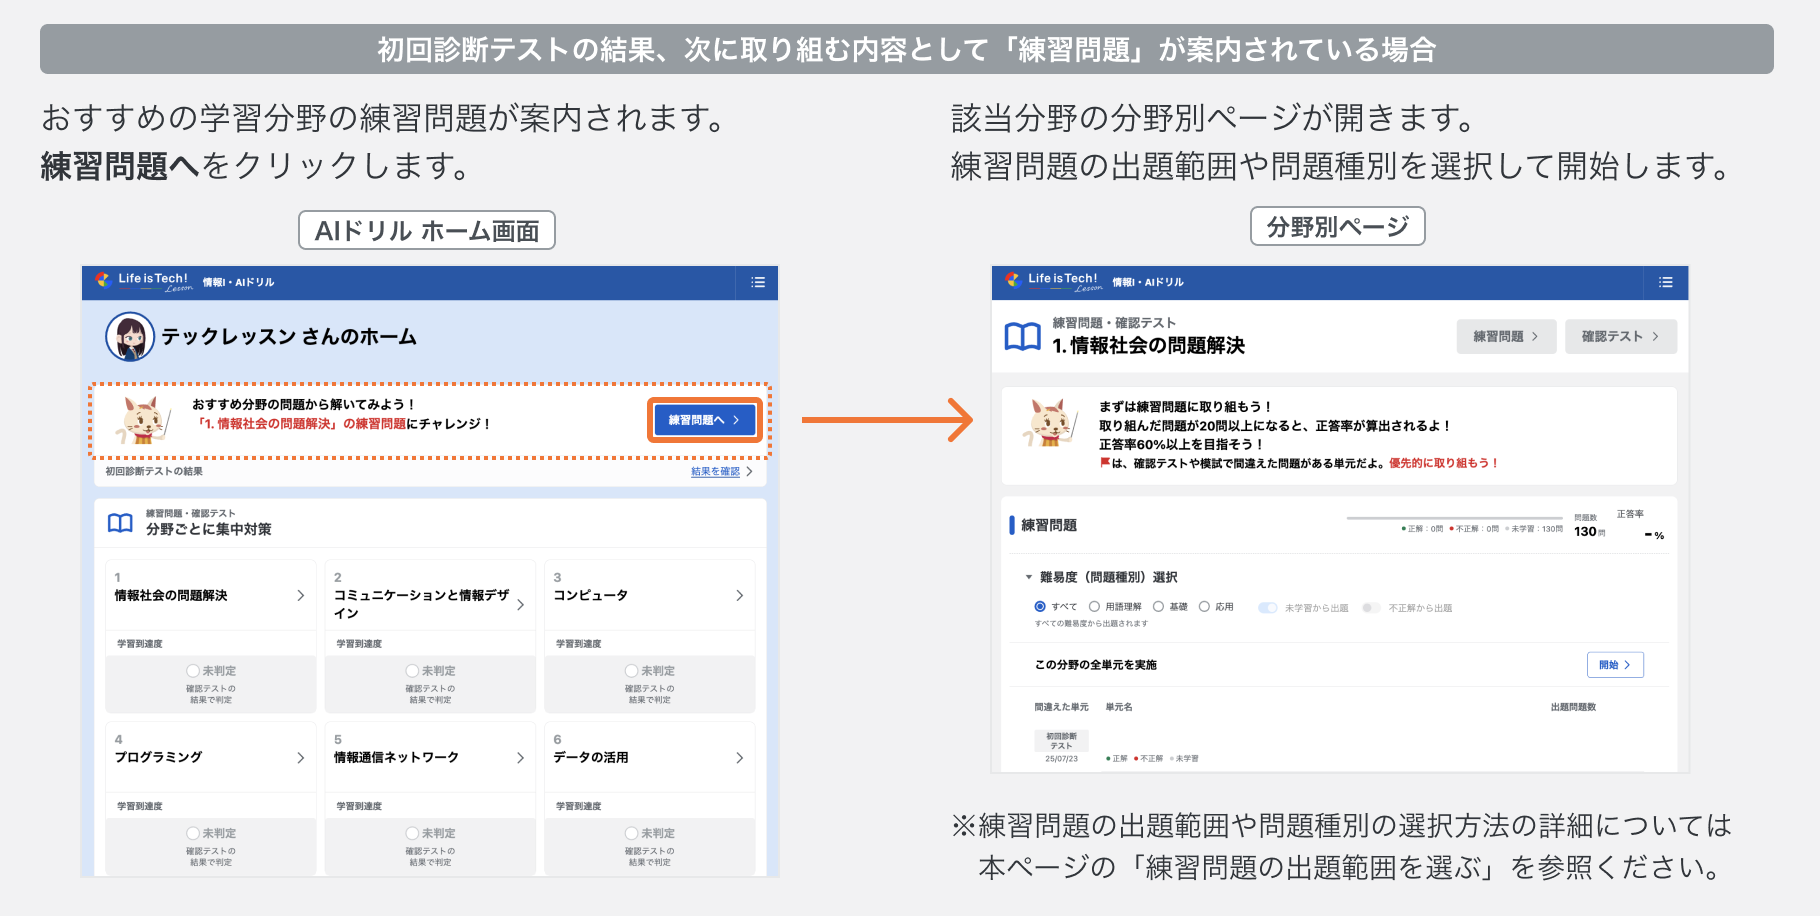Click the 開始 button for 全単元を実施
Screen dimensions: 1820x916
pos(1615,665)
